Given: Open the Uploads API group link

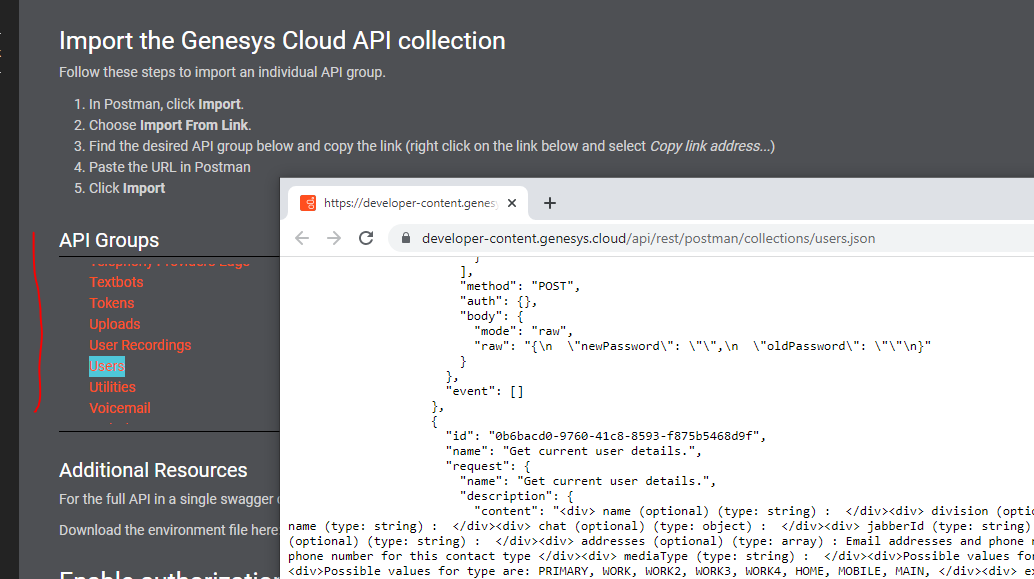Looking at the screenshot, I should (x=114, y=323).
